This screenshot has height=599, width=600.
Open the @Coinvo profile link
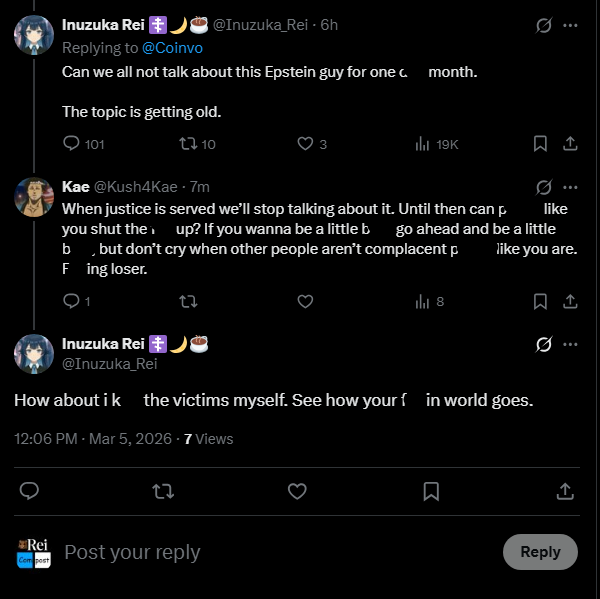click(172, 48)
